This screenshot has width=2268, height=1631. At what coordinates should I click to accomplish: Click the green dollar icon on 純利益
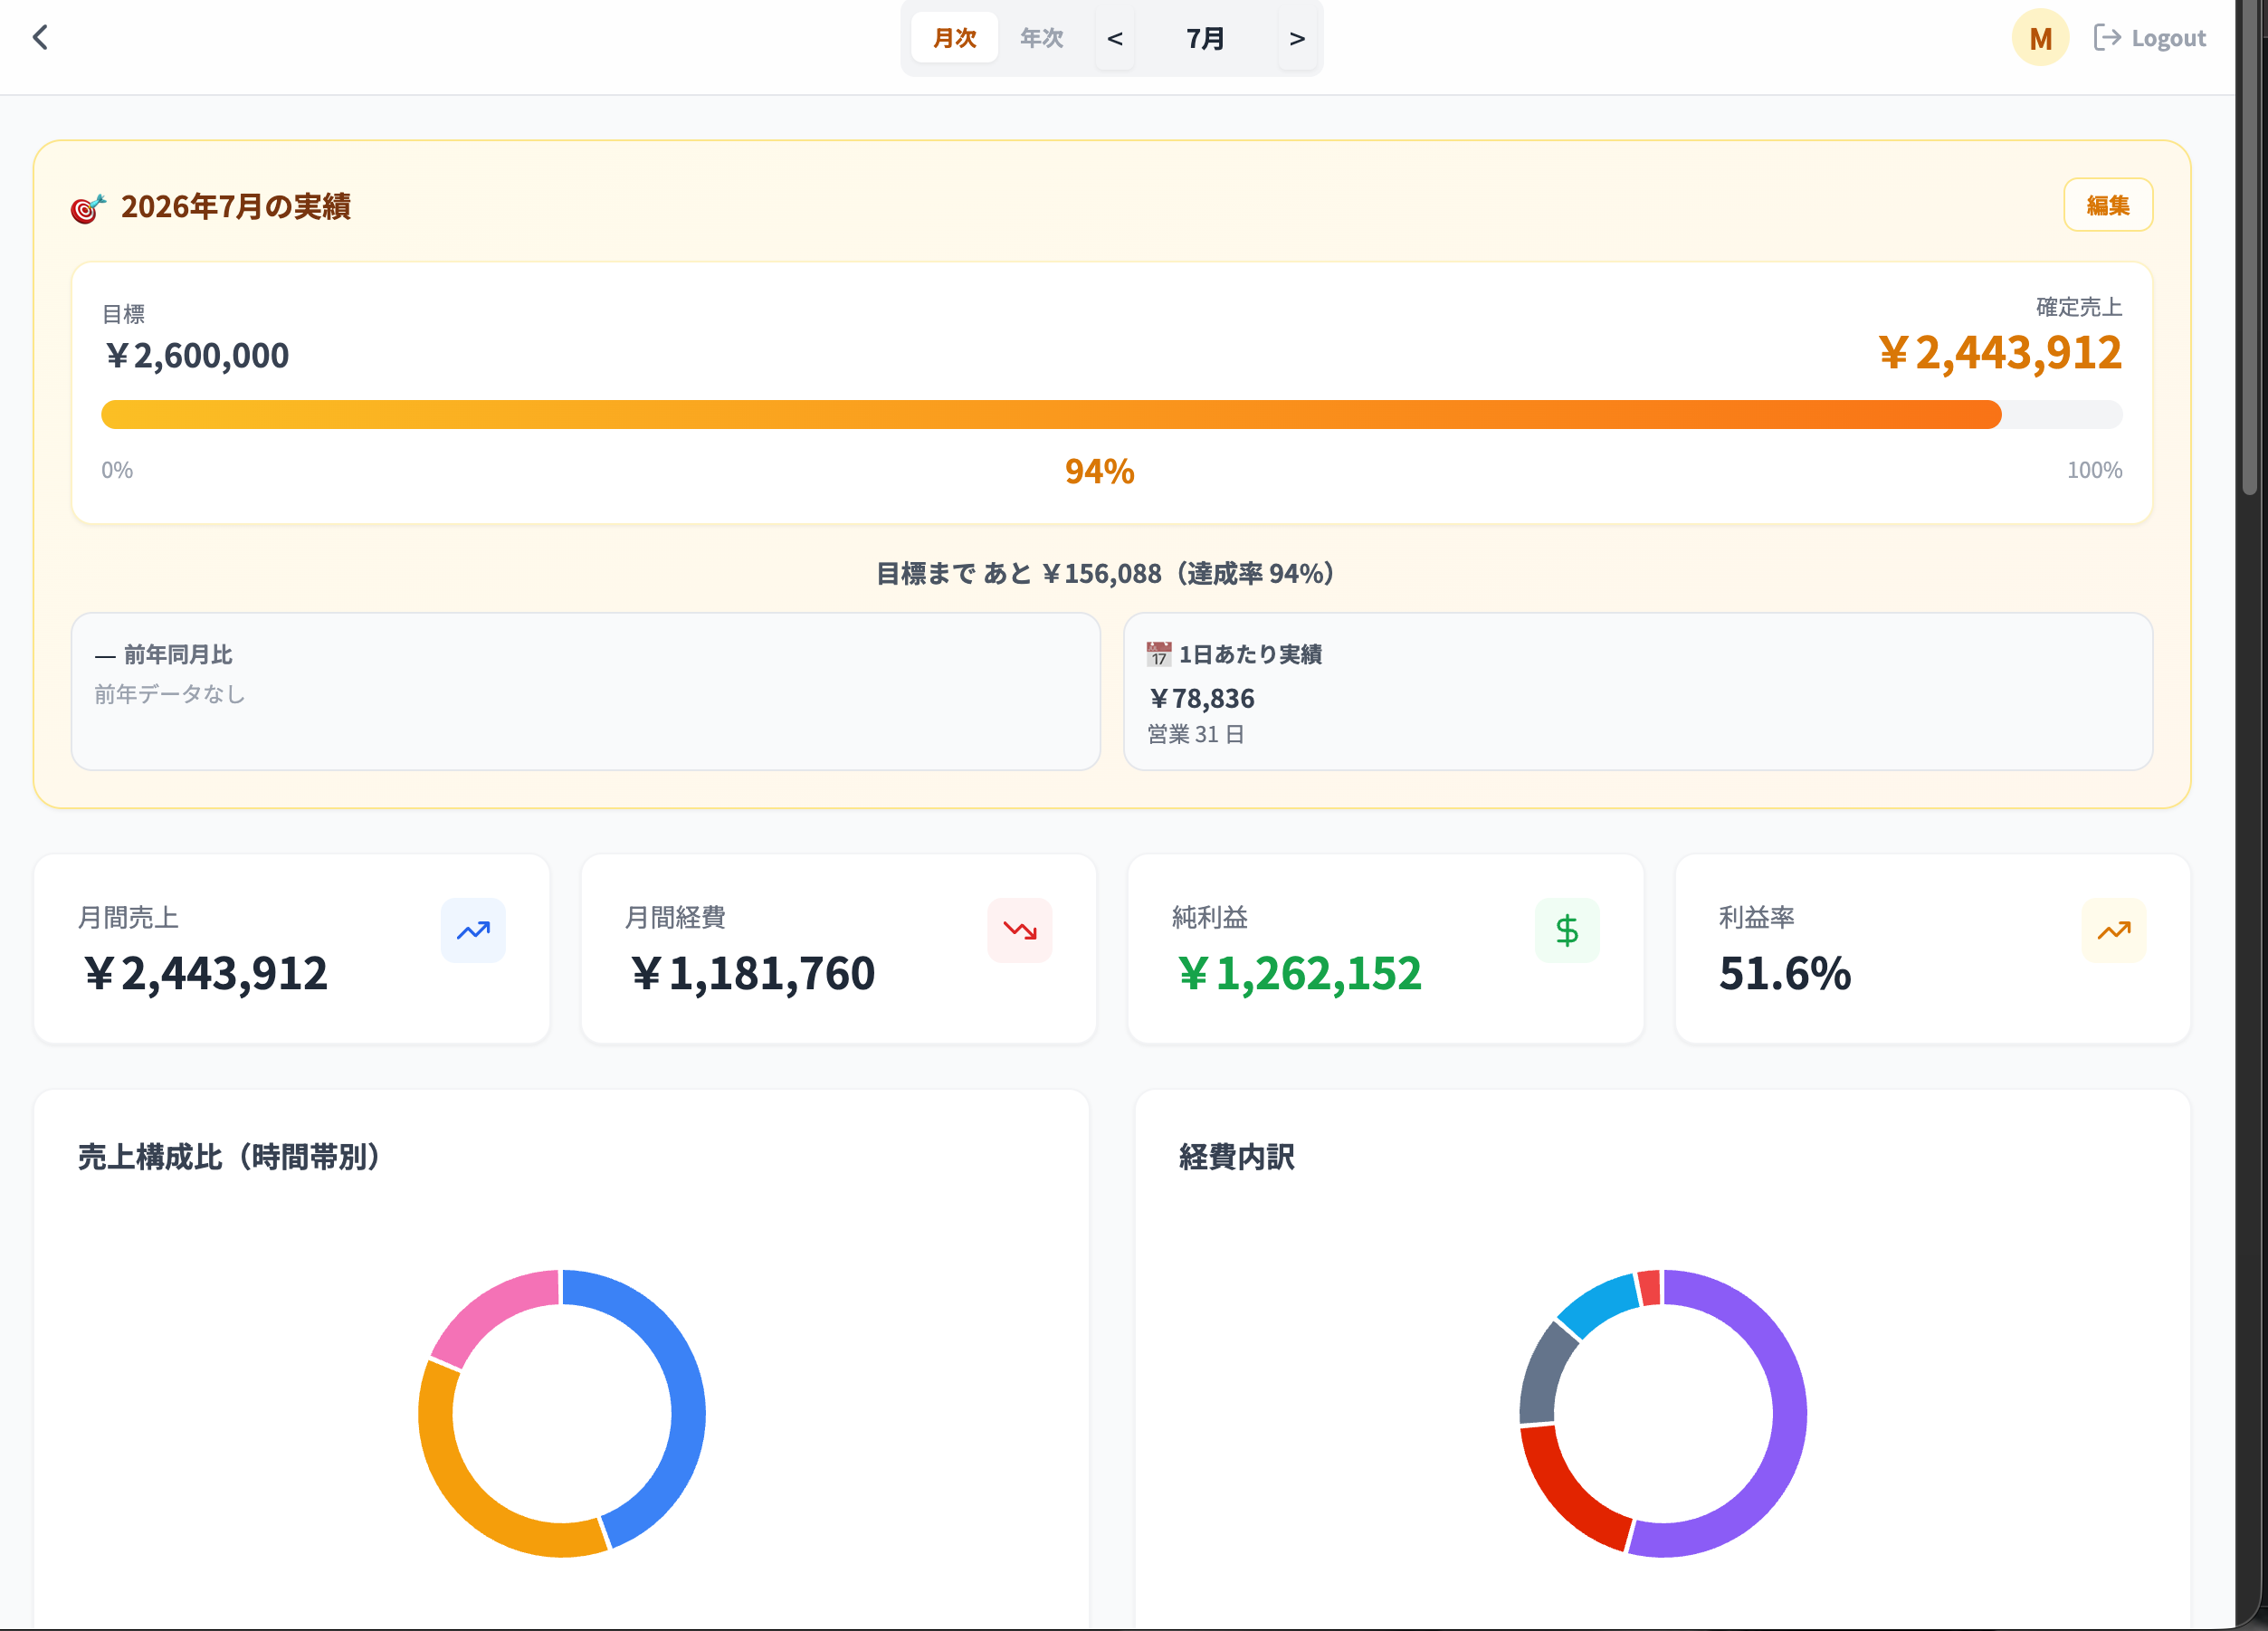click(x=1567, y=931)
